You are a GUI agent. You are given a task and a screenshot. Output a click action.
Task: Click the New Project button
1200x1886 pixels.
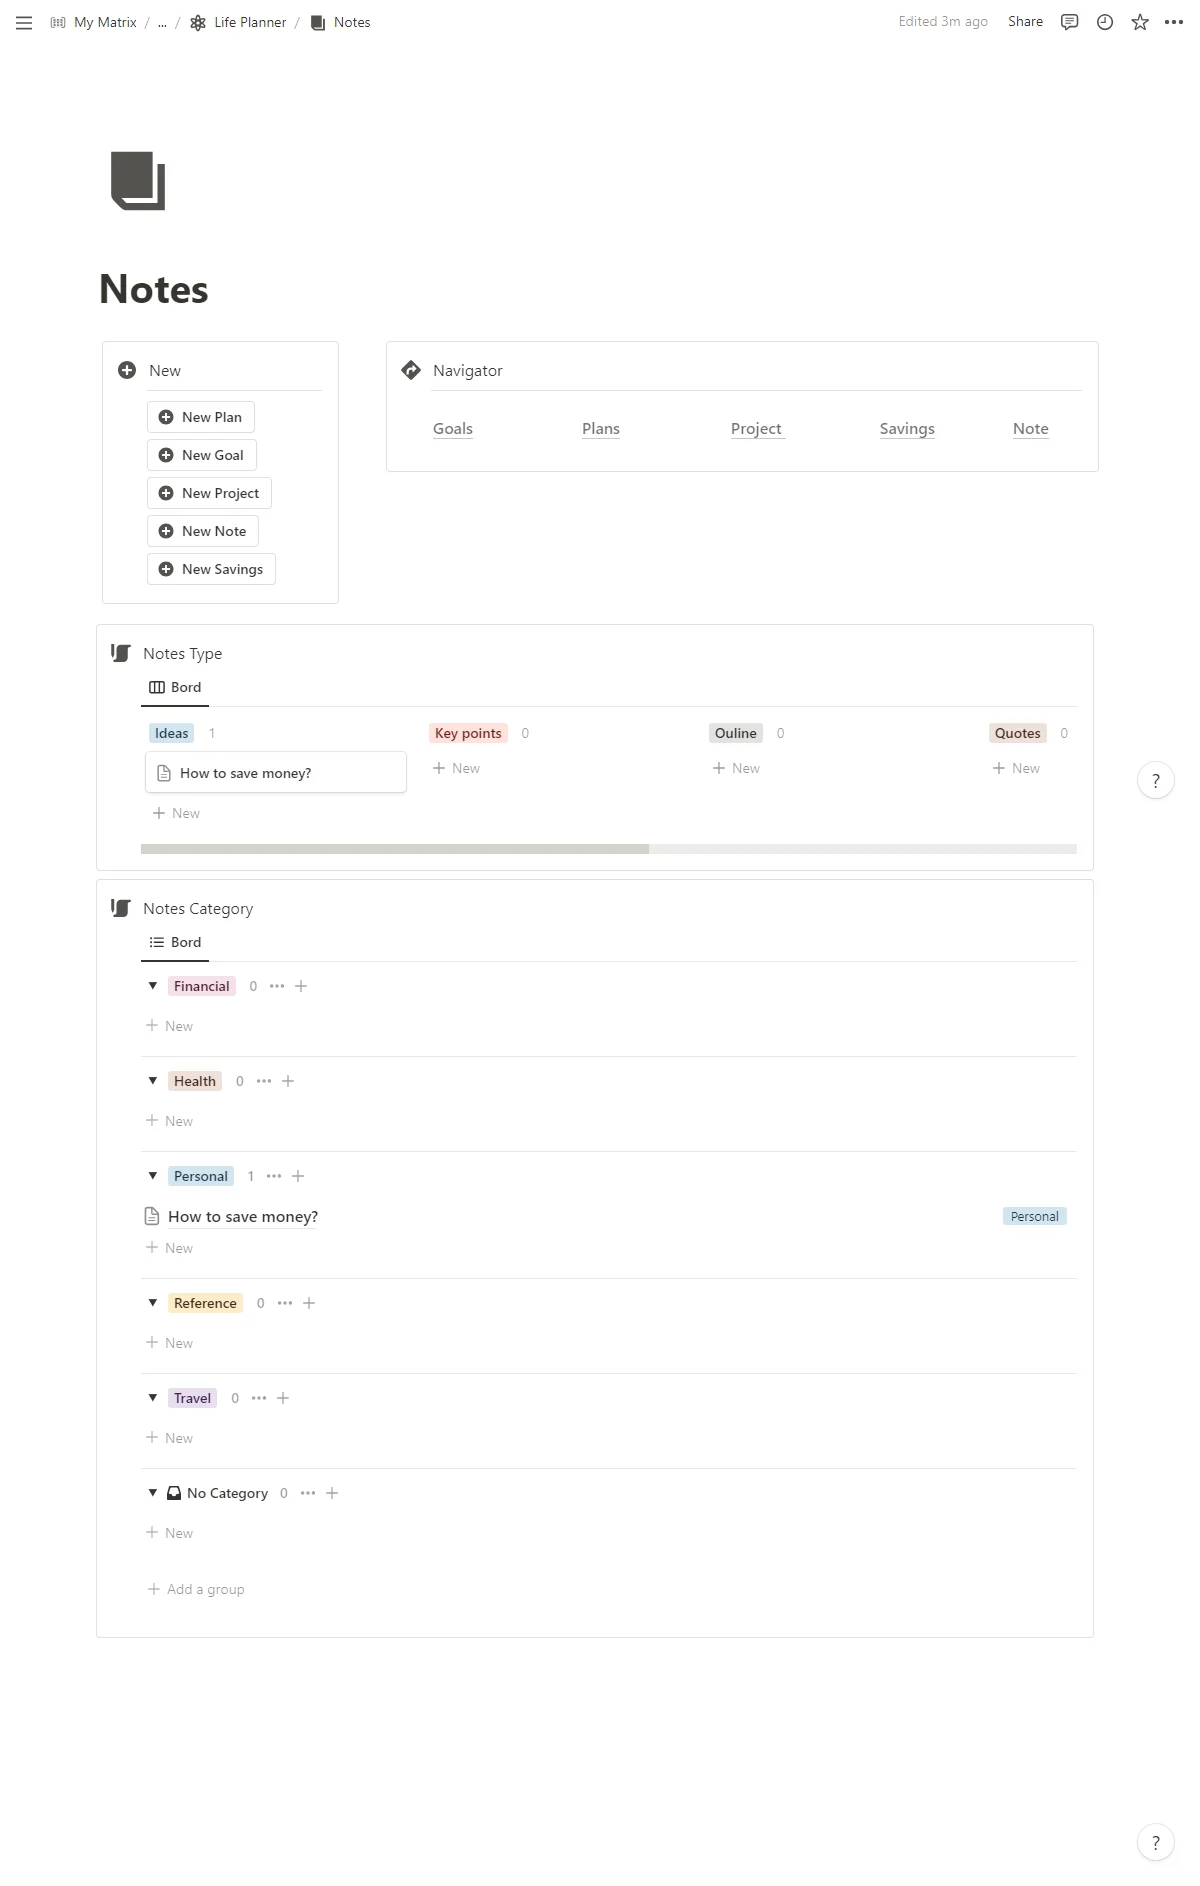click(209, 493)
